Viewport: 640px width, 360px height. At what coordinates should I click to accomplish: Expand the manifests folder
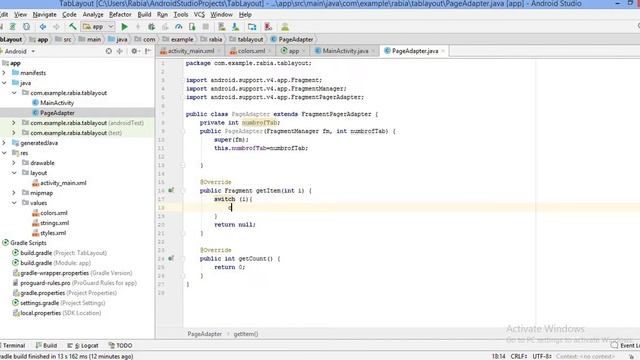(4, 73)
